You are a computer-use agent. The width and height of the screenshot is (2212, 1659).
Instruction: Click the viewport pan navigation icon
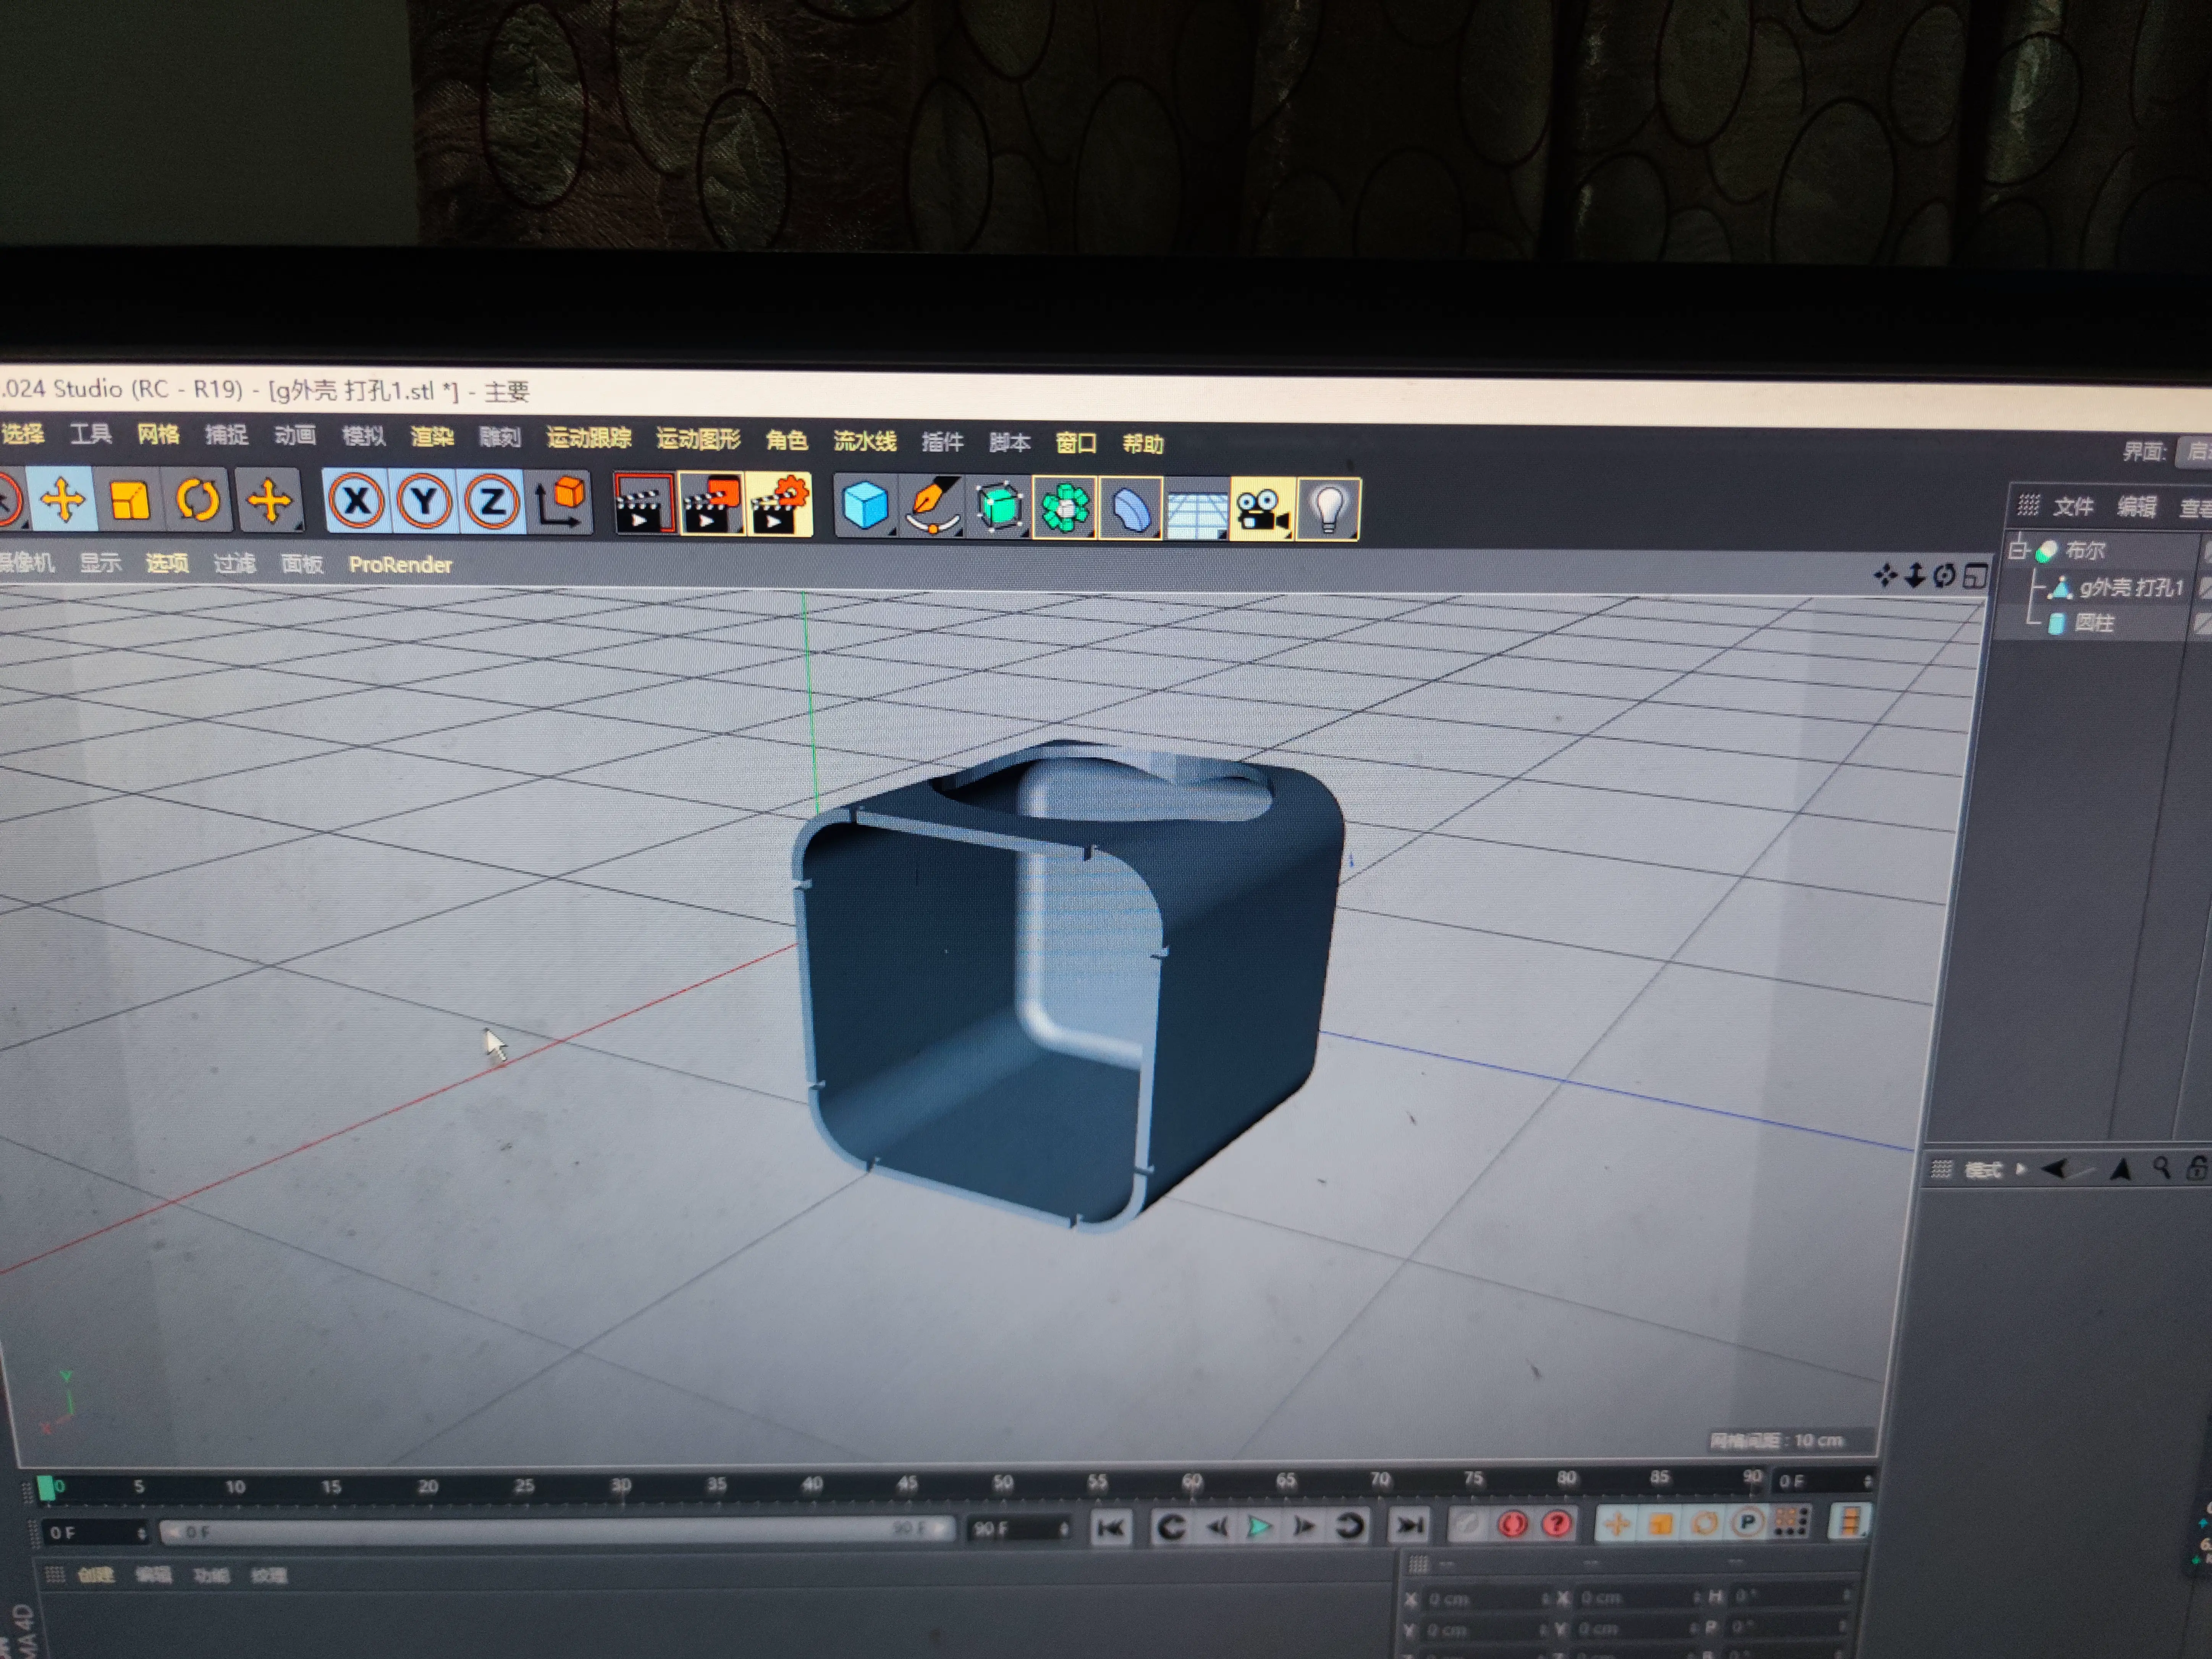tap(1885, 575)
